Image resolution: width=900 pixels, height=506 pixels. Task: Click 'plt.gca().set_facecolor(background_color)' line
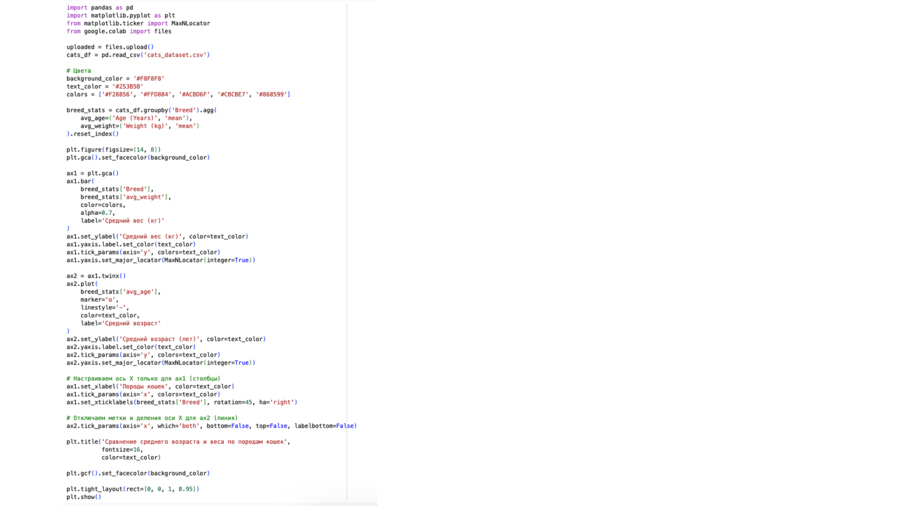pos(138,158)
